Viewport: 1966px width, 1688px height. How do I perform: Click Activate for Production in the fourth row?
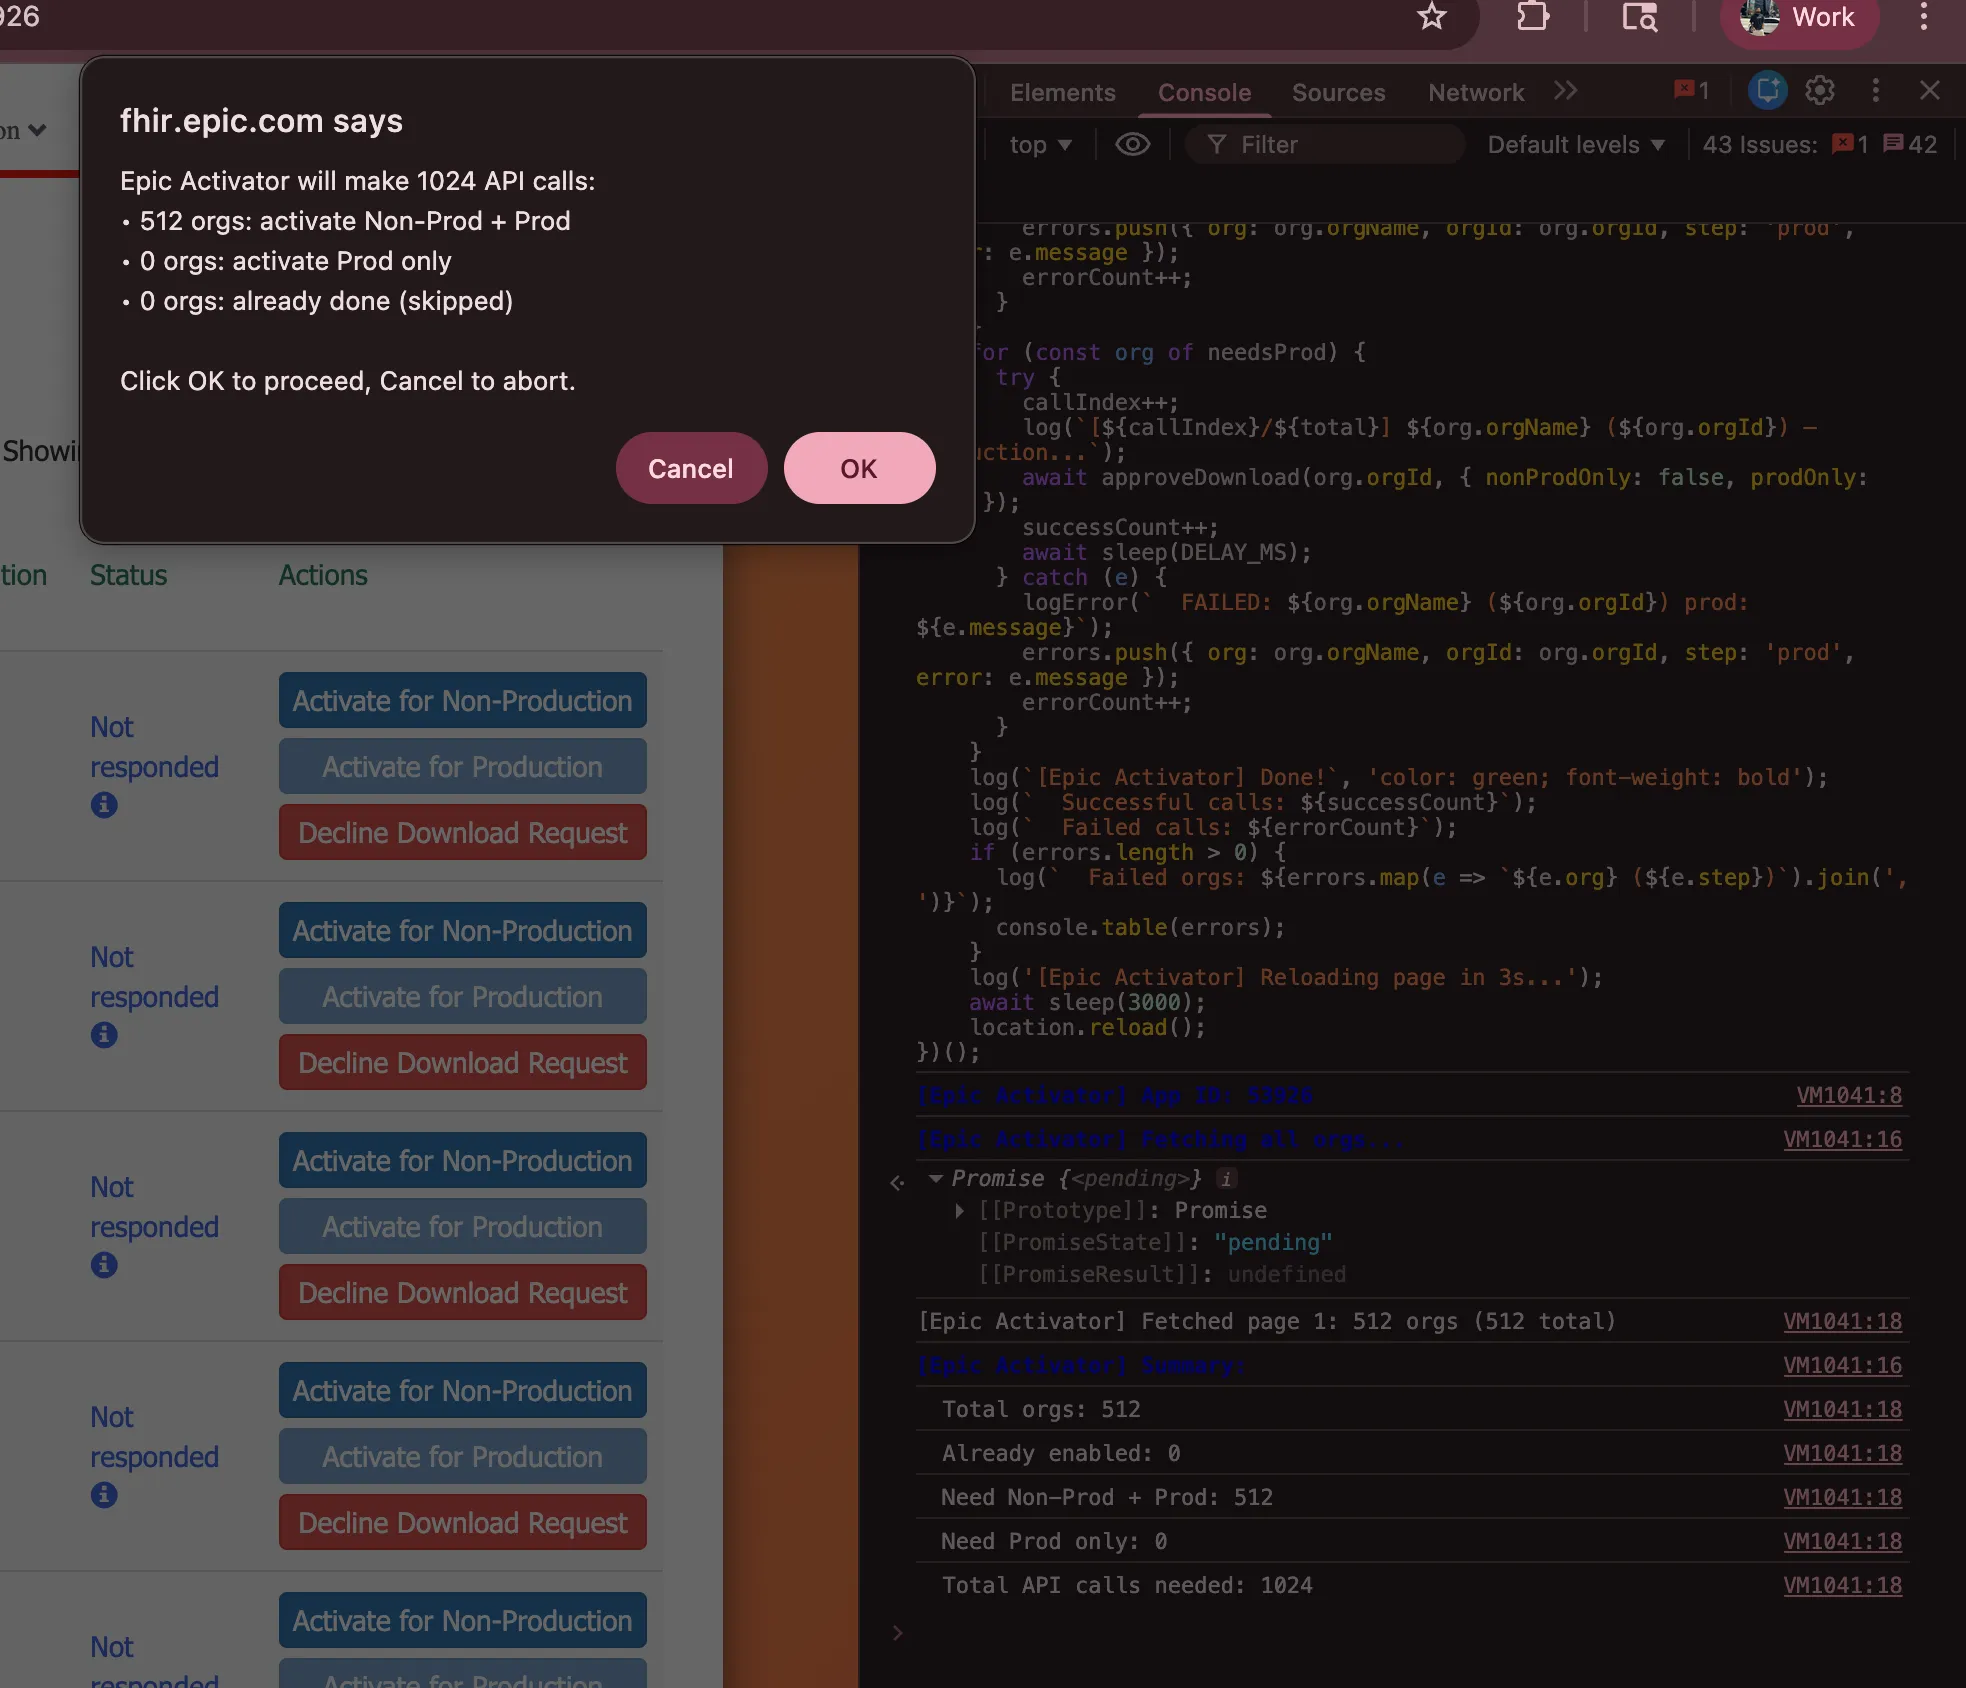click(462, 1456)
